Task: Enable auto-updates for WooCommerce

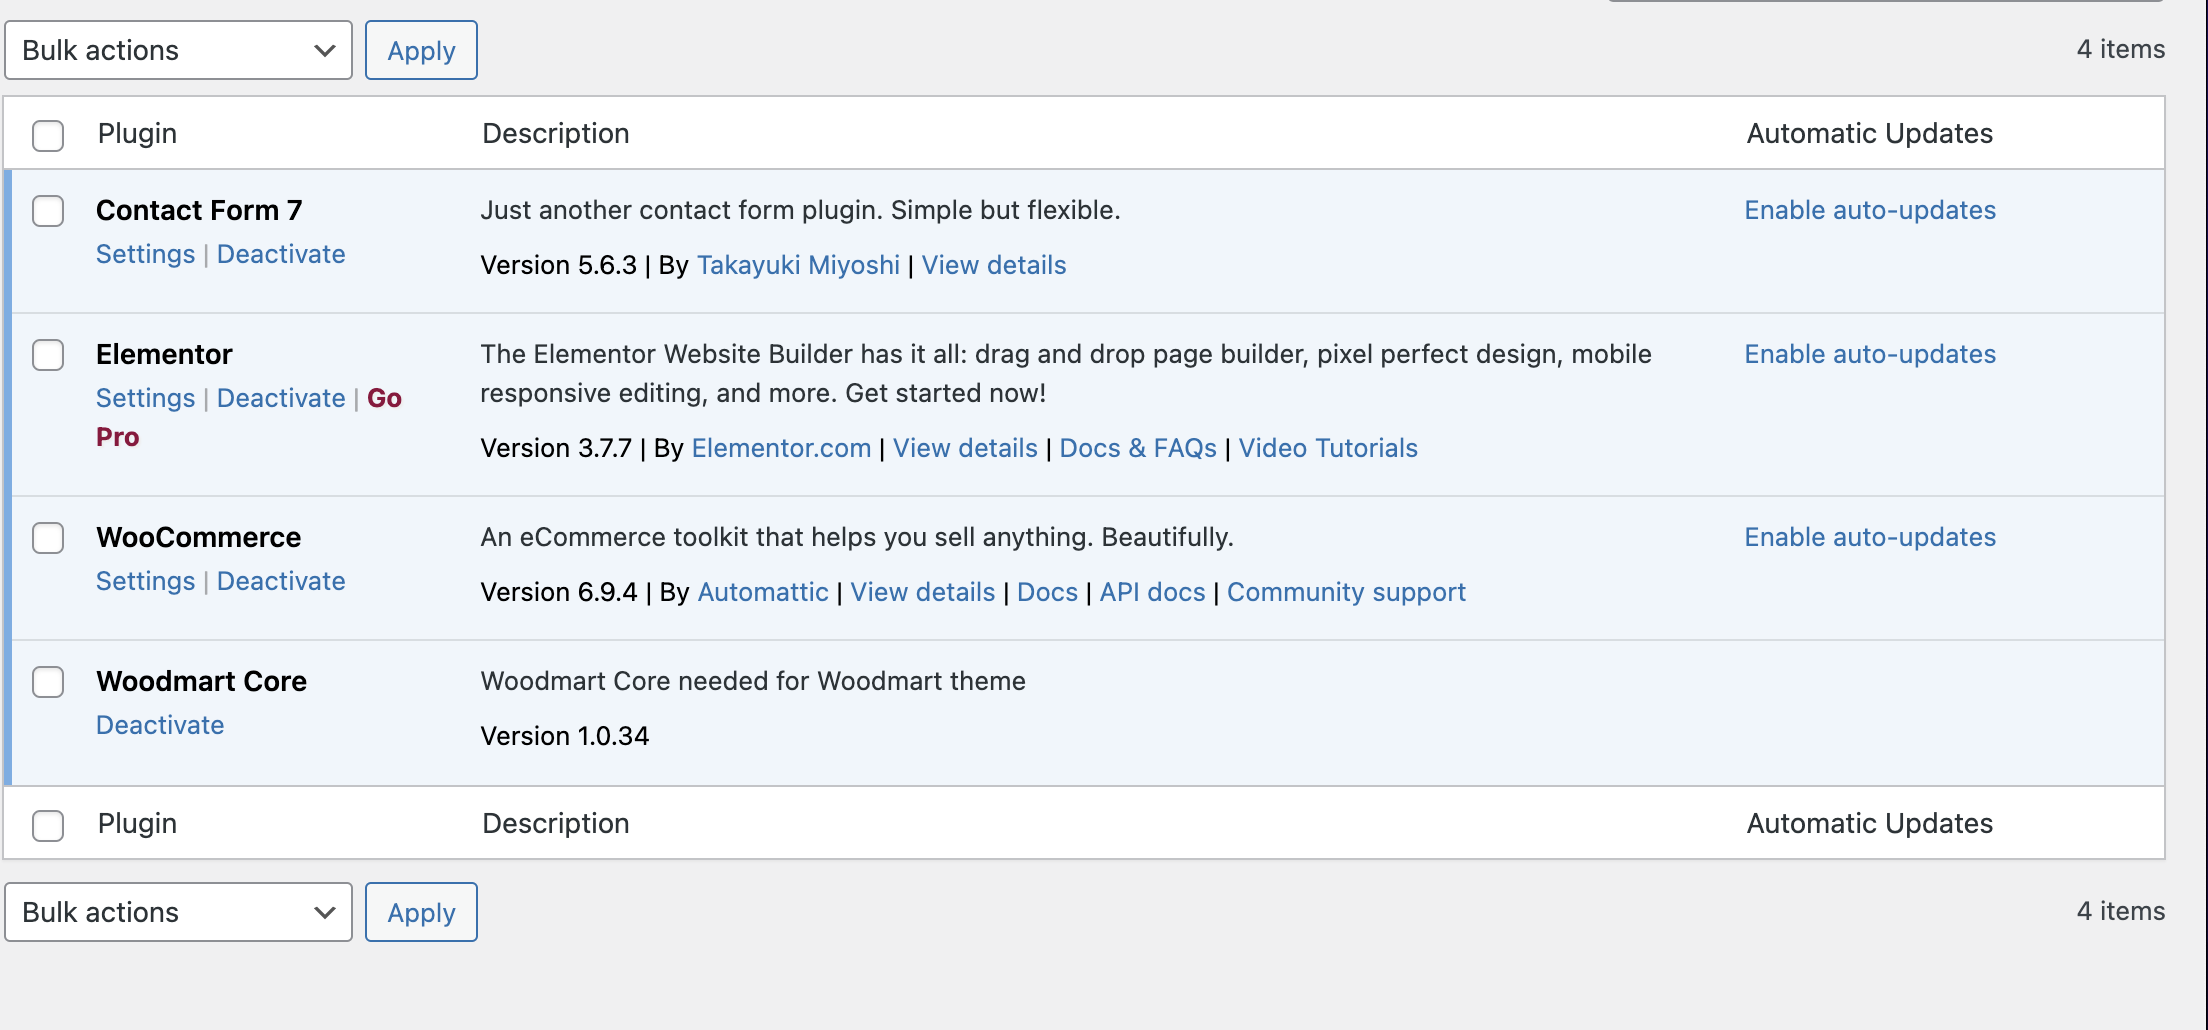Action: point(1869,537)
